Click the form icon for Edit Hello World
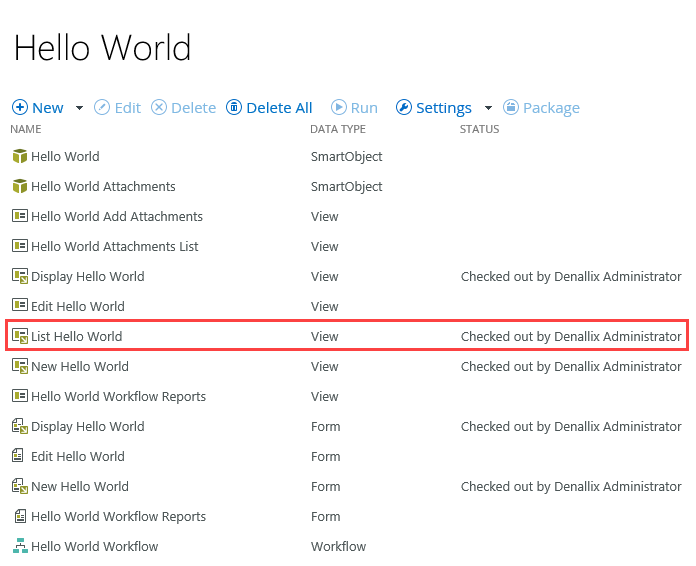696x566 pixels. [19, 457]
